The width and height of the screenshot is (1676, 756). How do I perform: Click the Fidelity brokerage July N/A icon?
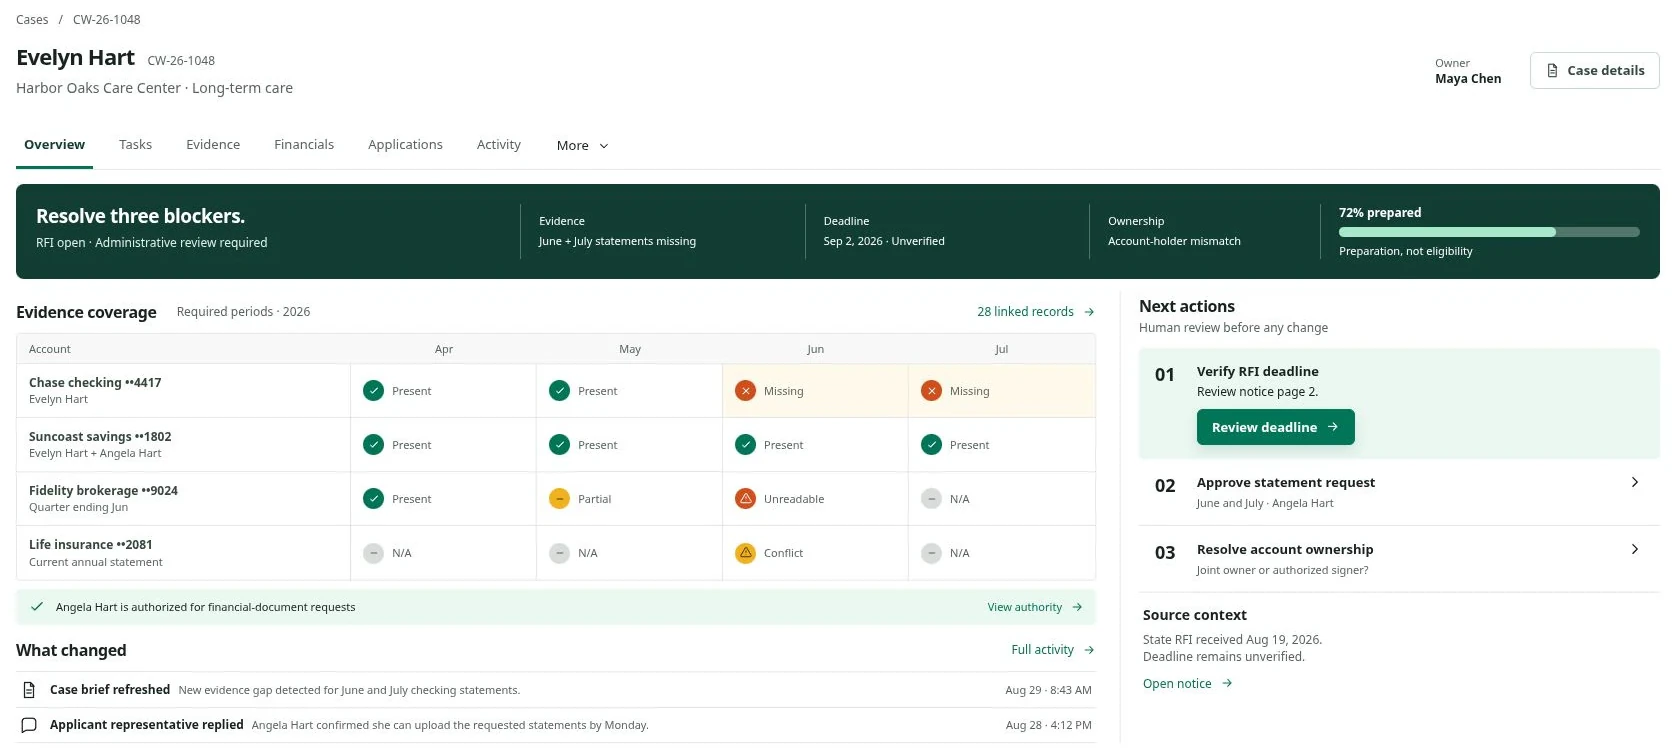coord(931,499)
